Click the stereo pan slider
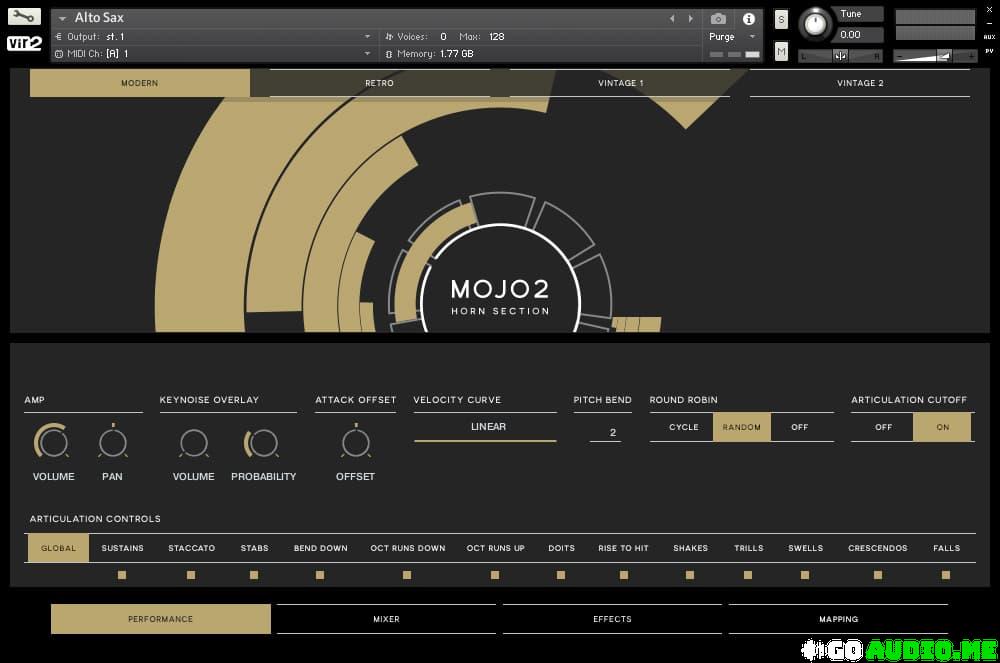 pos(841,56)
